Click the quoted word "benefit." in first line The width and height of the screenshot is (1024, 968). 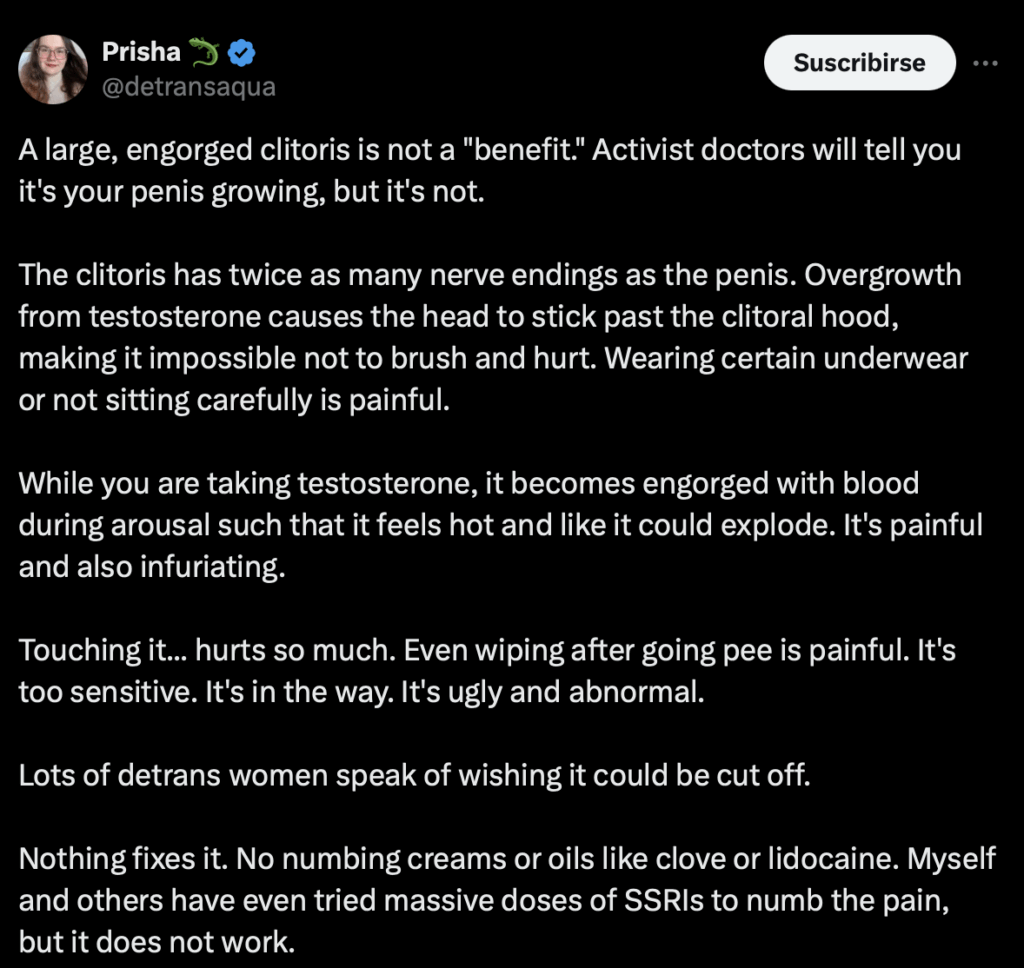pos(523,150)
